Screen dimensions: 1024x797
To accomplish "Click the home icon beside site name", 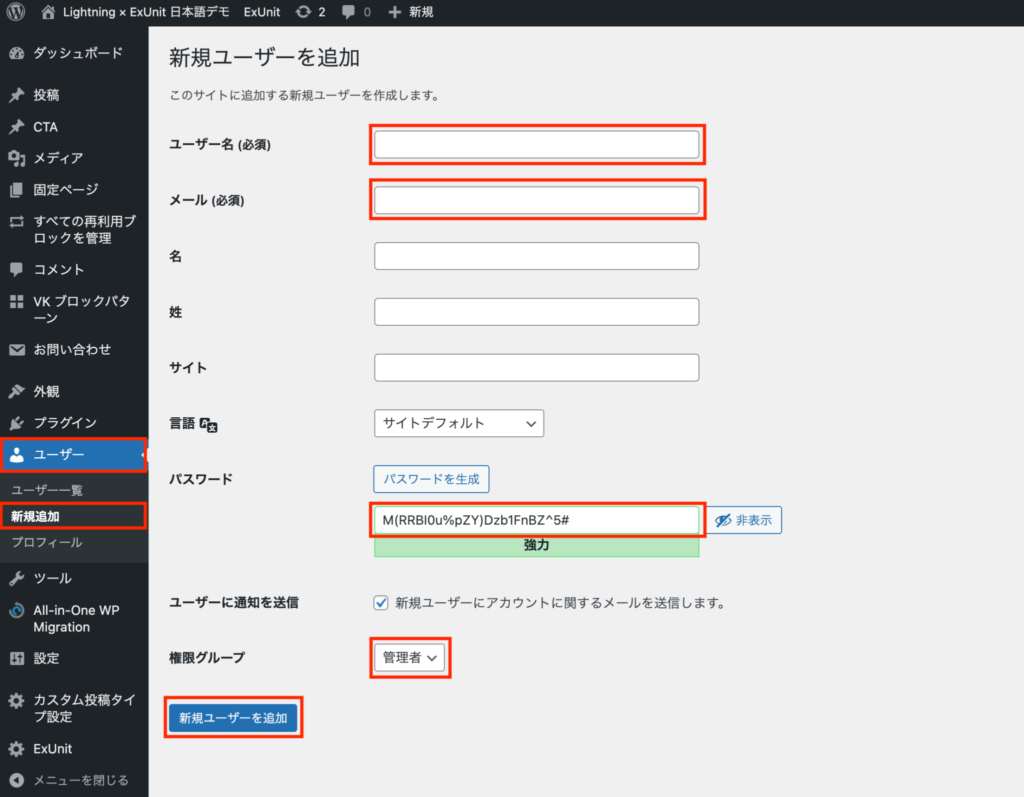I will coord(49,13).
